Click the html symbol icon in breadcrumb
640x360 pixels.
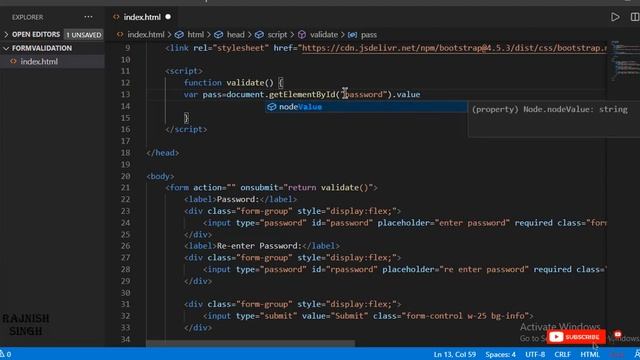(x=179, y=35)
